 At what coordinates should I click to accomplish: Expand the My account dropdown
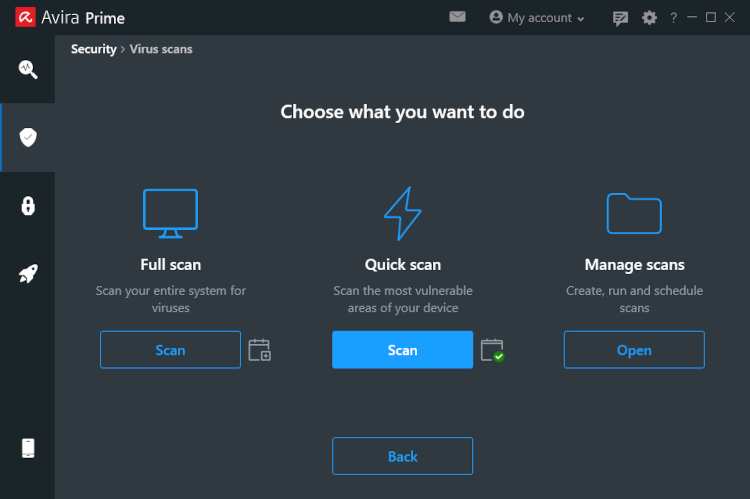[537, 18]
